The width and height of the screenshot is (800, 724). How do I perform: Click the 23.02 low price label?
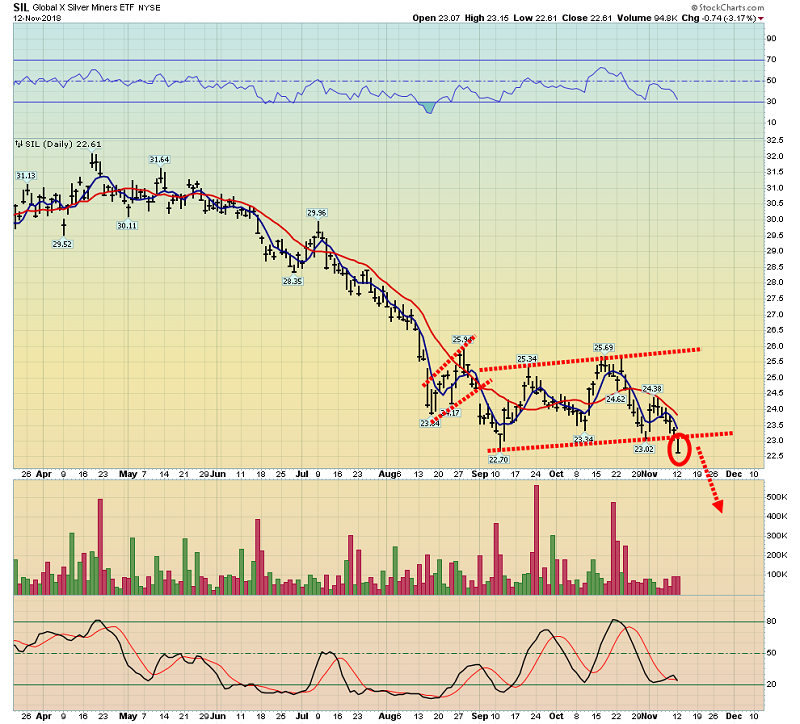(644, 449)
